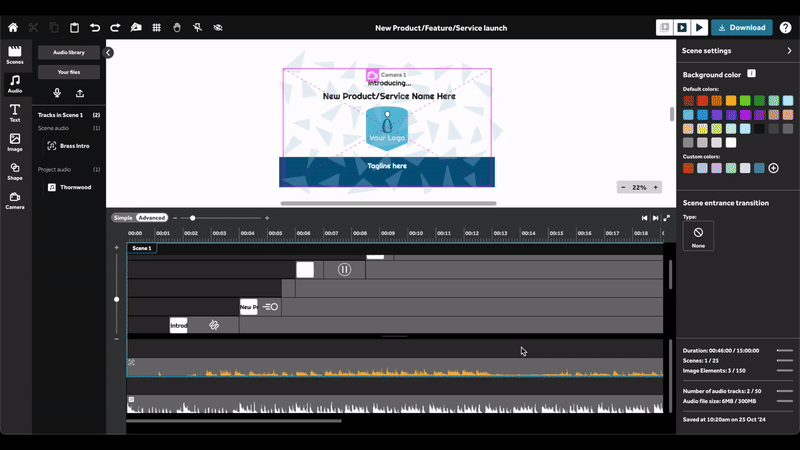Collapse the left audio panel
Viewport: 800px width, 450px height.
click(108, 52)
